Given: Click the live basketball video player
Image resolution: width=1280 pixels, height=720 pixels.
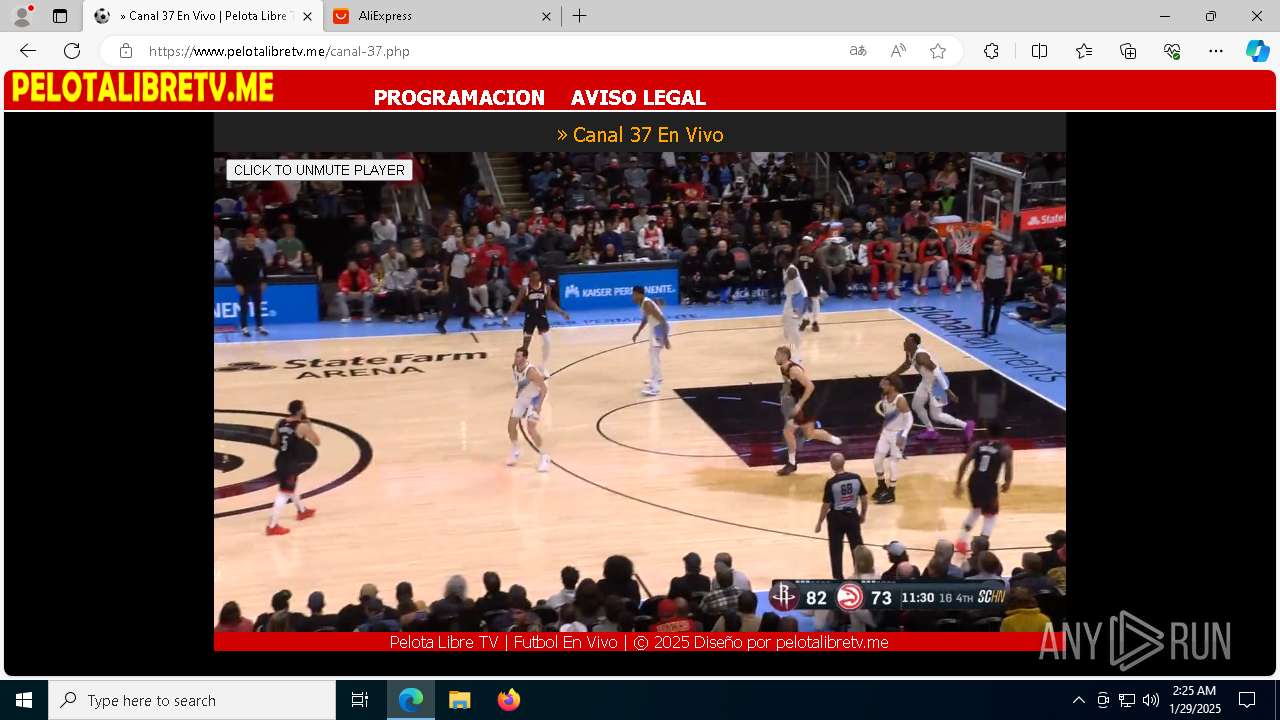Looking at the screenshot, I should [x=640, y=392].
